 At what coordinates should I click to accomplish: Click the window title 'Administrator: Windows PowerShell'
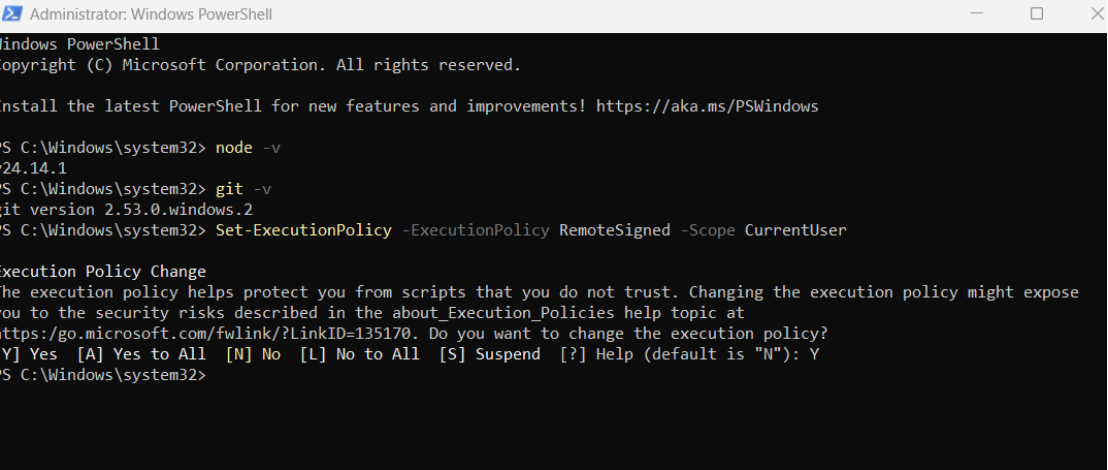[151, 15]
